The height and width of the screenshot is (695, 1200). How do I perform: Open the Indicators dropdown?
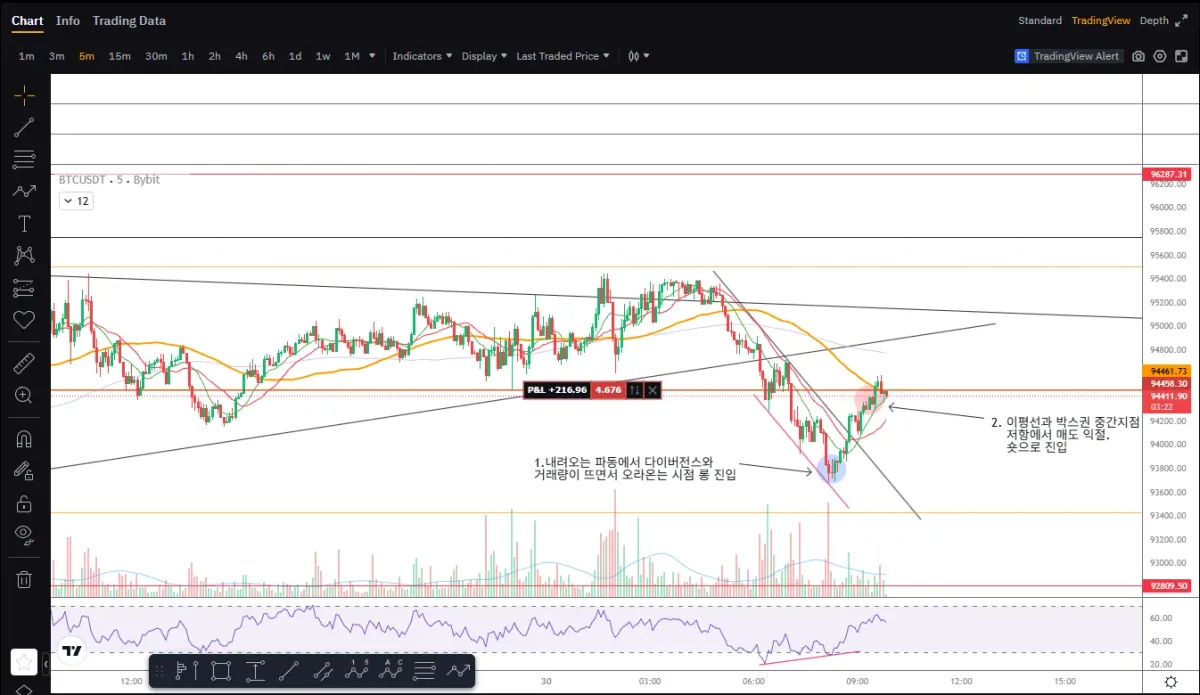(422, 56)
